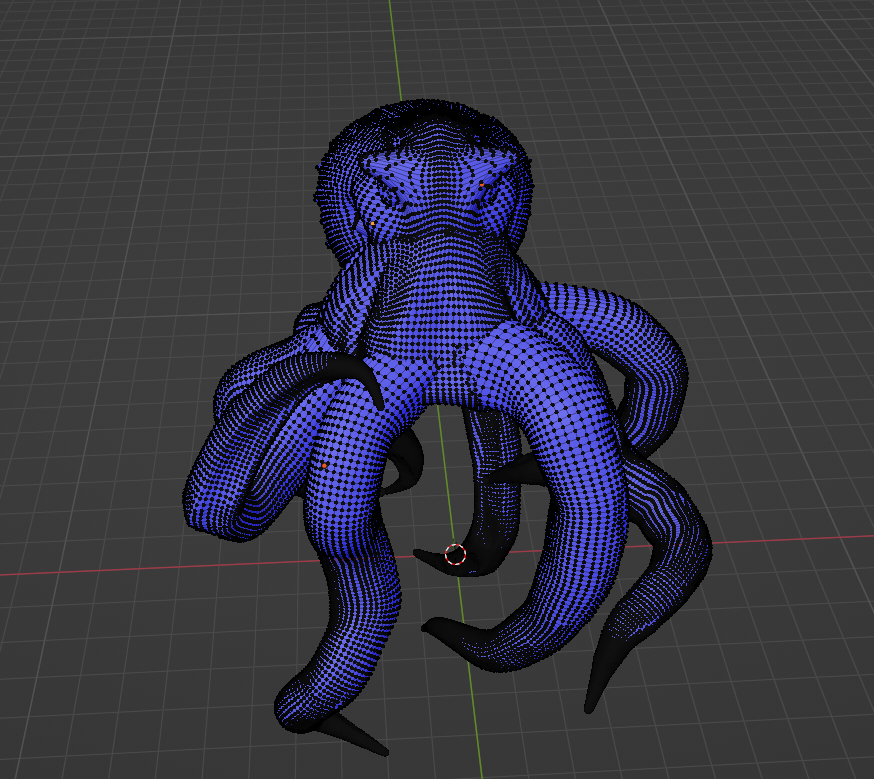Click the red-white 3D cursor circle
This screenshot has height=779, width=874.
click(455, 554)
